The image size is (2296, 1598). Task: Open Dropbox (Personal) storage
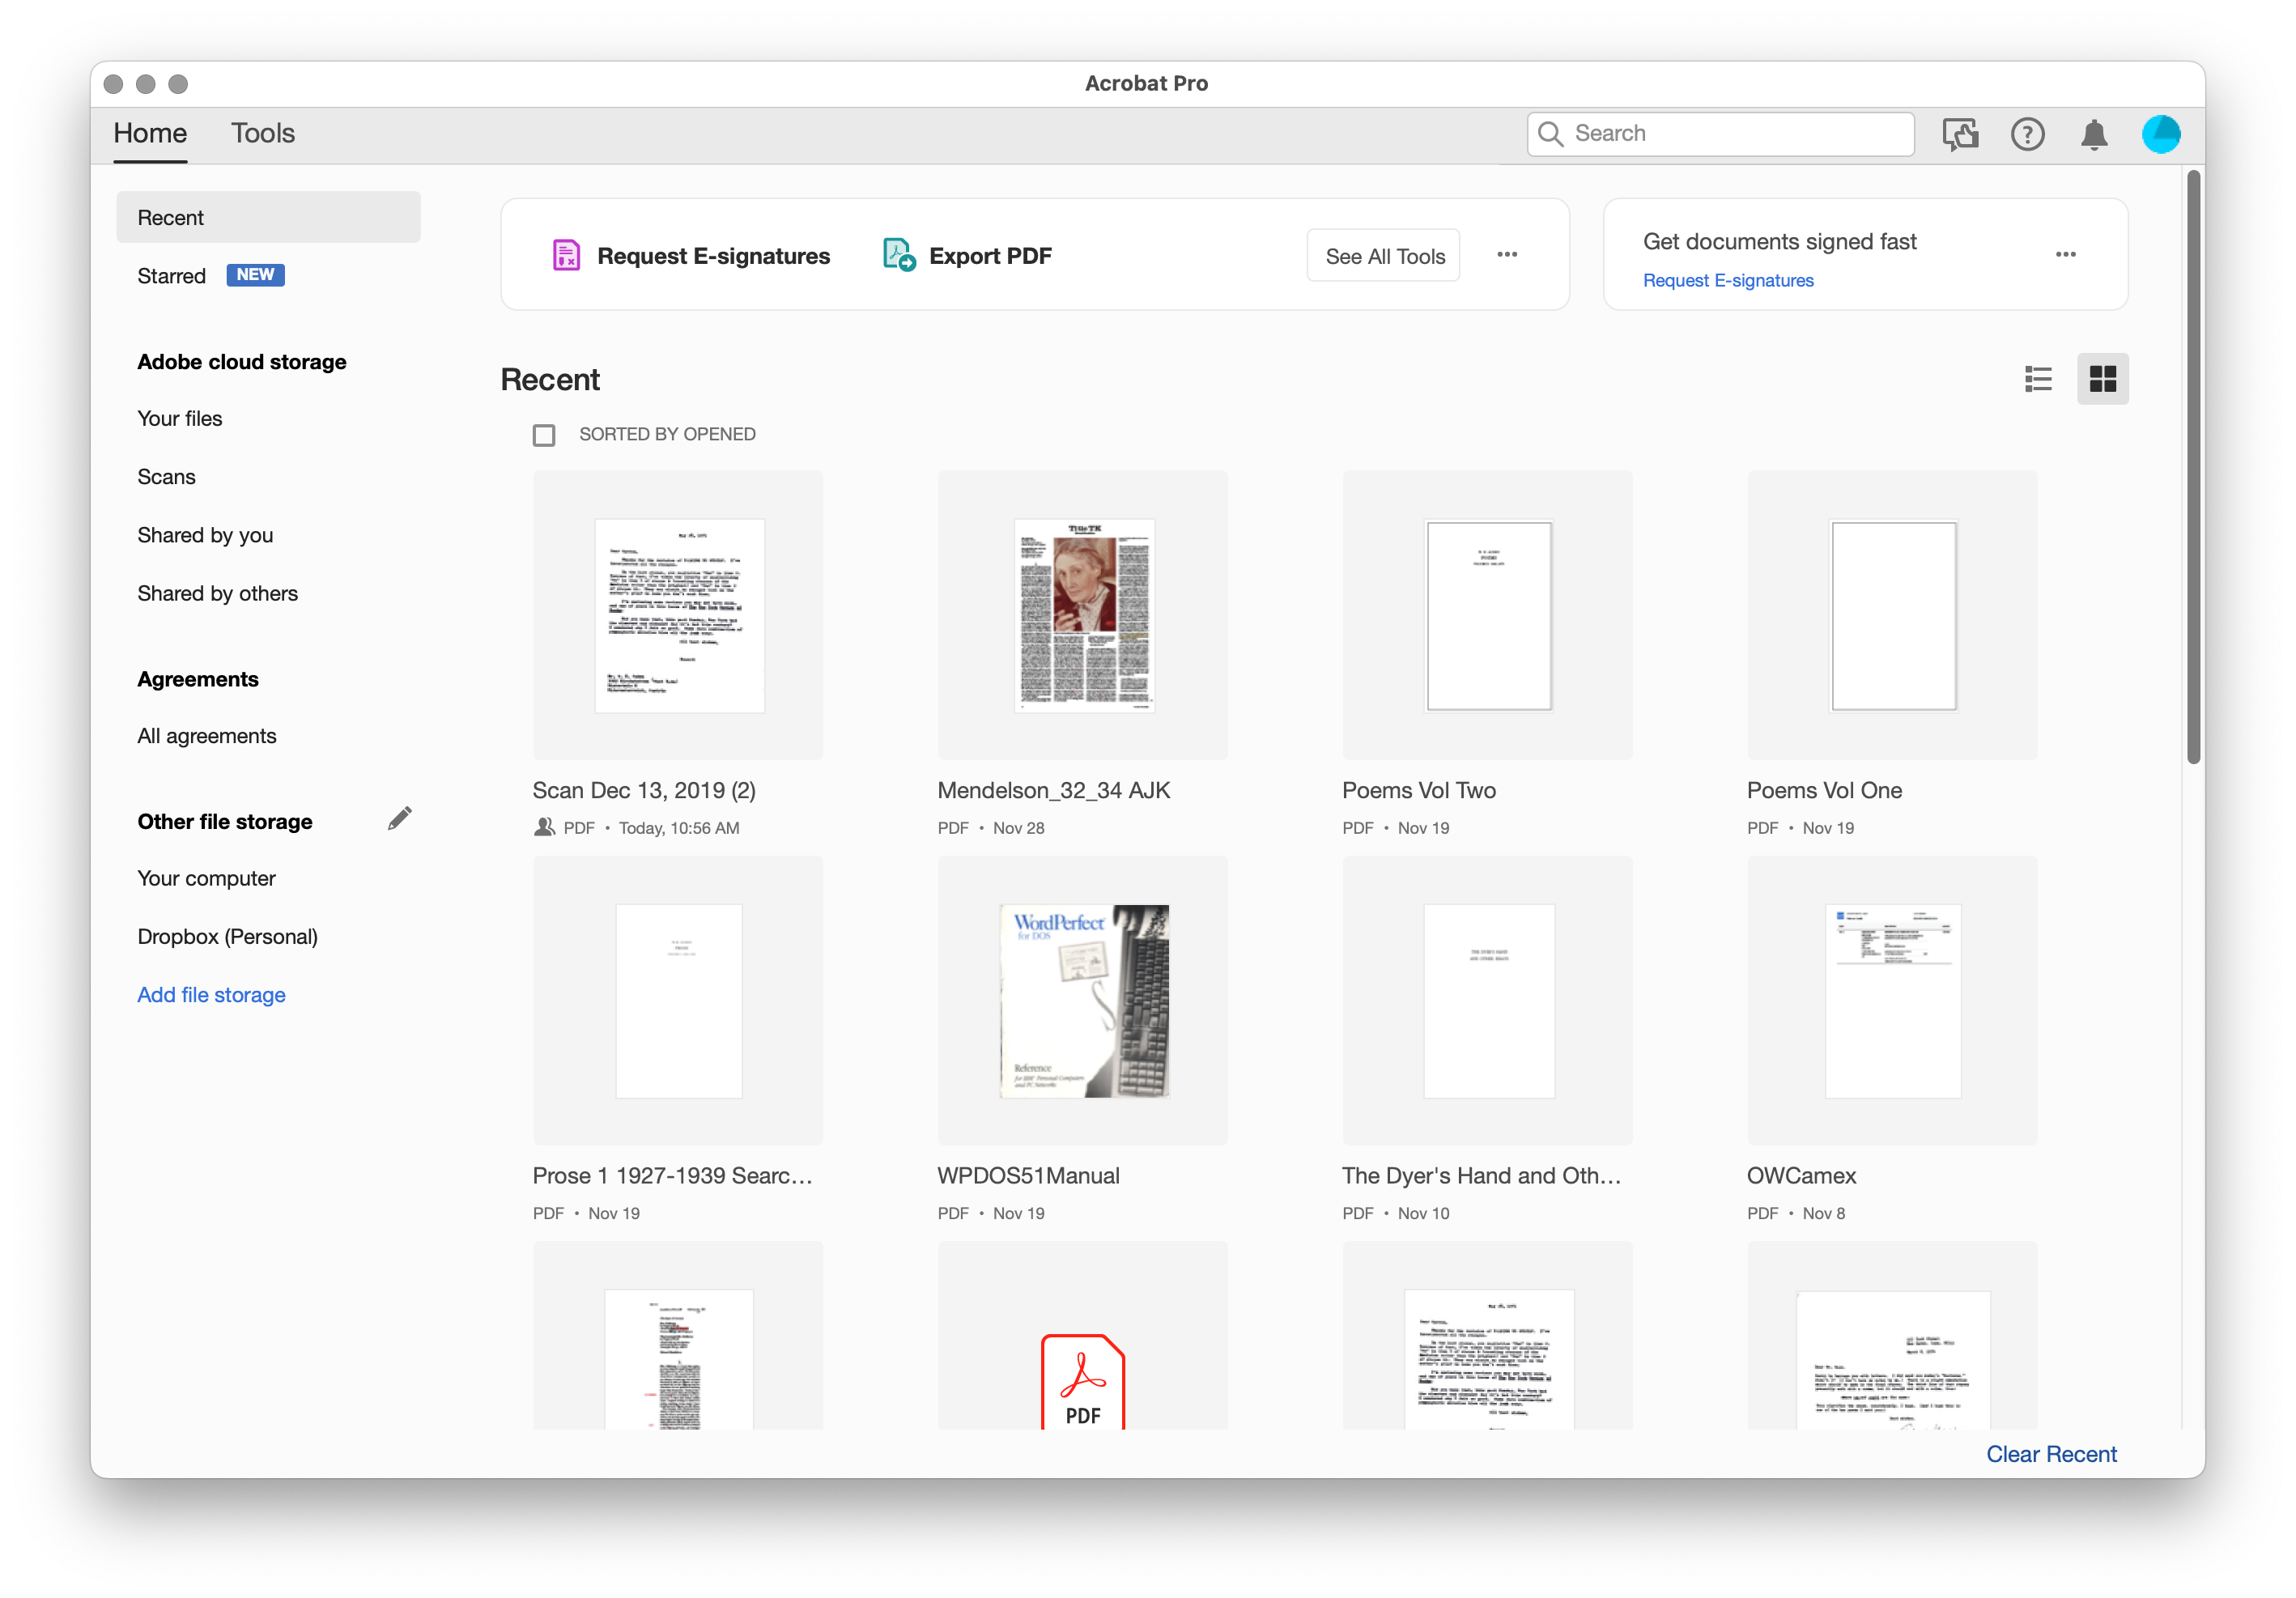[x=228, y=937]
